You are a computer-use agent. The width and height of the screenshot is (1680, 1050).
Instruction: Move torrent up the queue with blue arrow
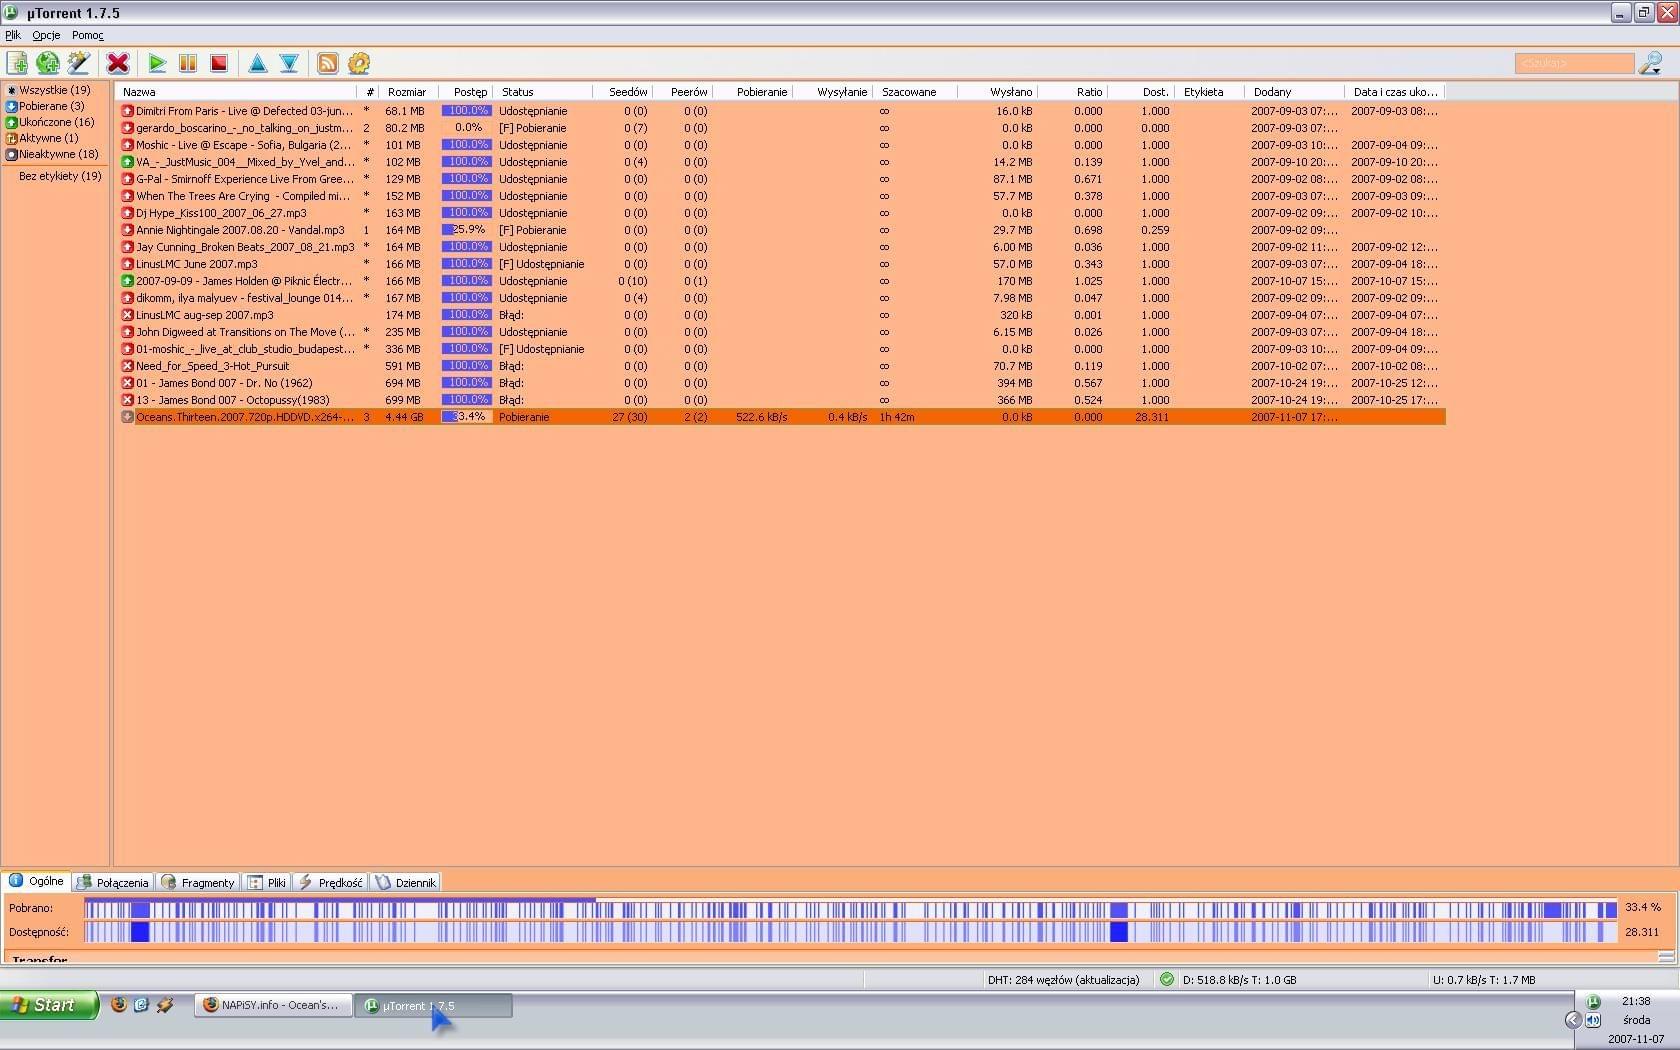(x=258, y=63)
